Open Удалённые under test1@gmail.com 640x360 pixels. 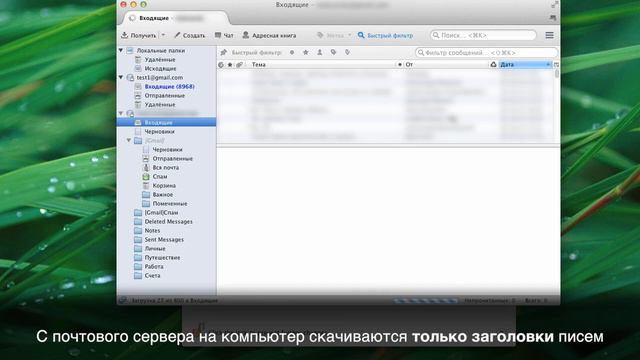click(160, 104)
